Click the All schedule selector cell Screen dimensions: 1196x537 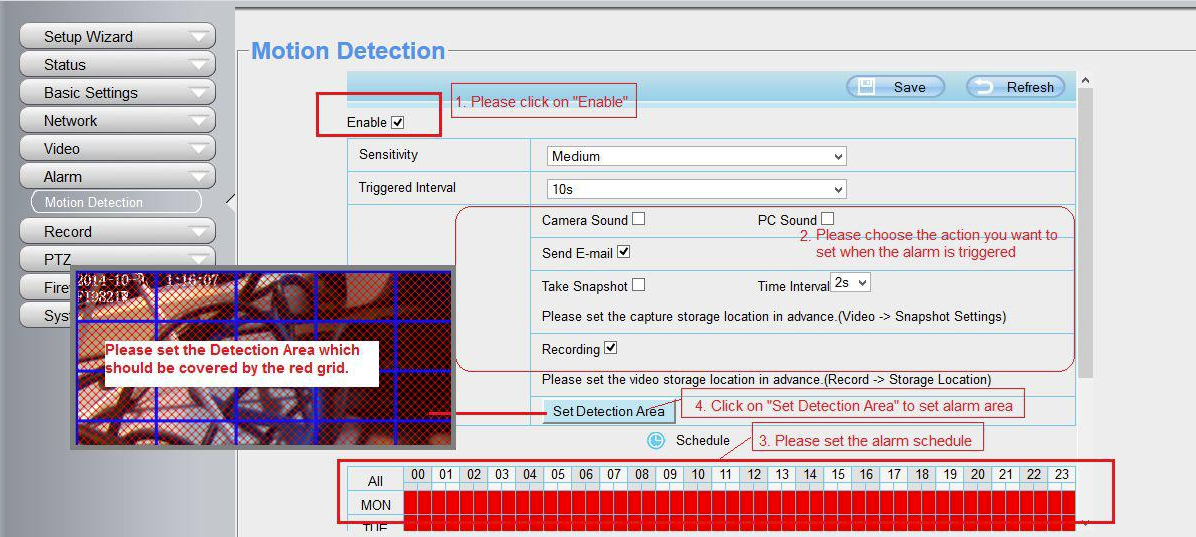click(x=375, y=481)
